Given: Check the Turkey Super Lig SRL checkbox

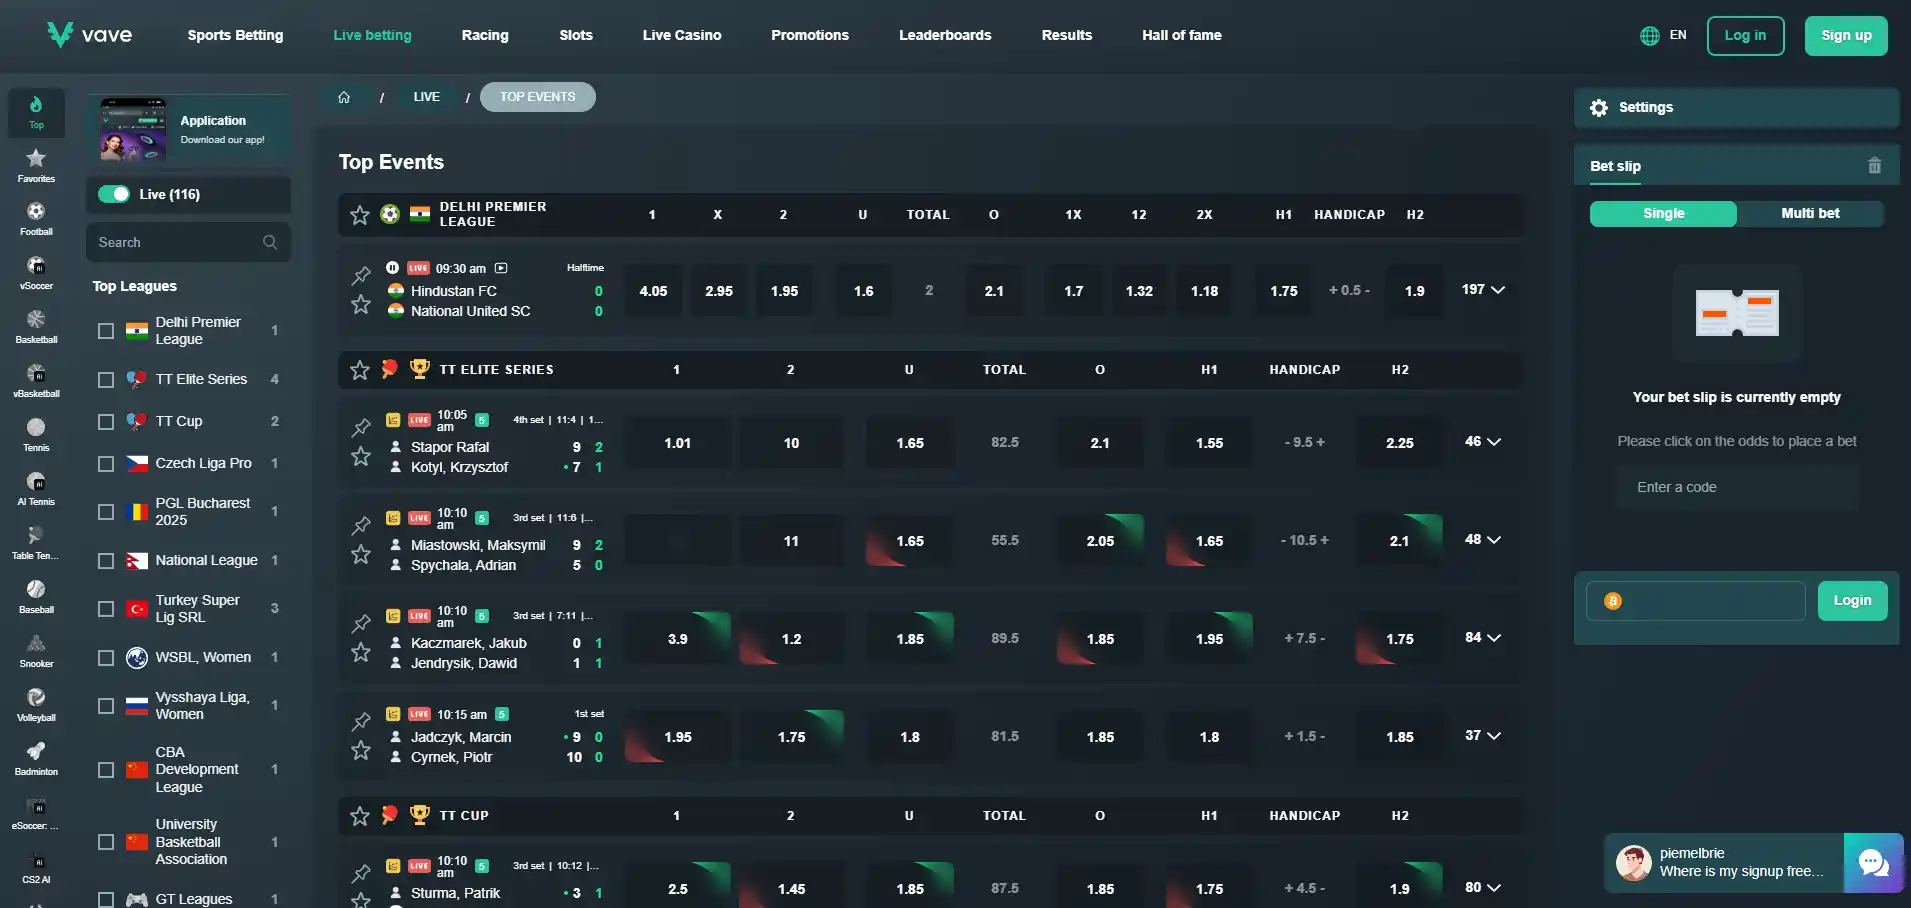Looking at the screenshot, I should point(106,609).
